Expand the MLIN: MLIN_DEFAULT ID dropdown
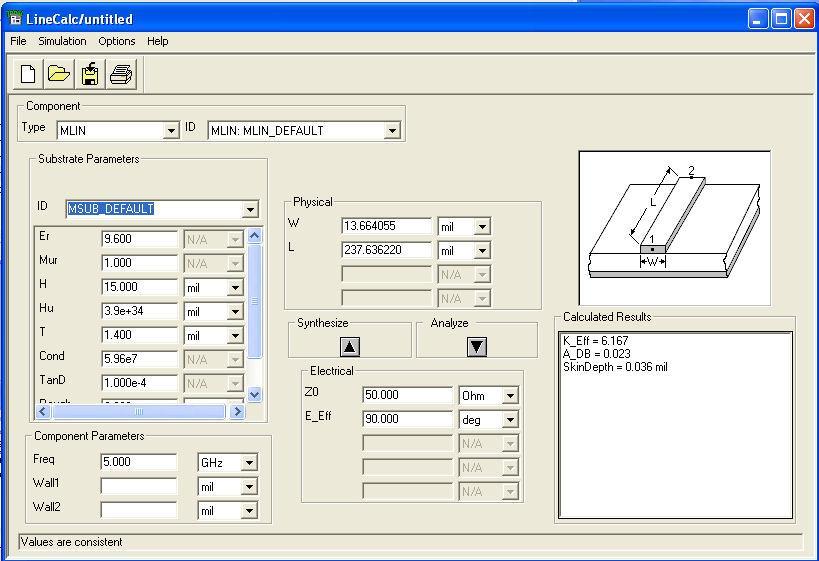The width and height of the screenshot is (819, 561). (392, 131)
